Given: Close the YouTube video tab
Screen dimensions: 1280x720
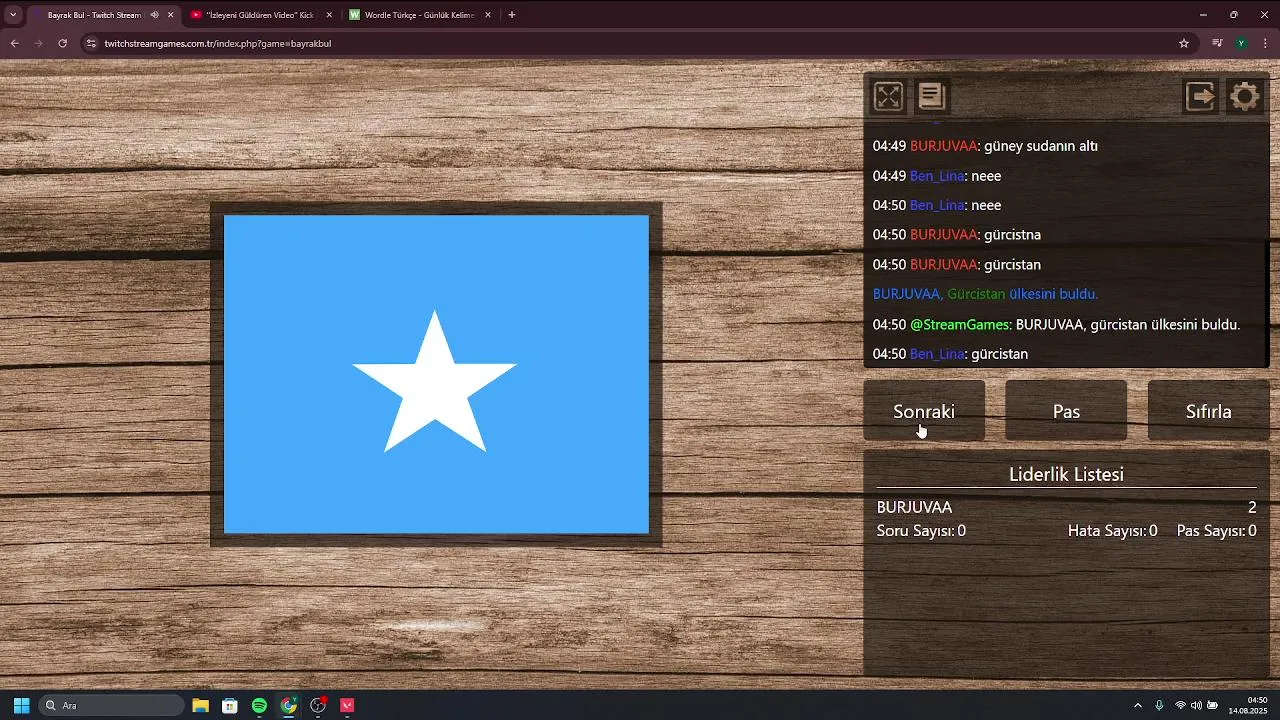Looking at the screenshot, I should tap(329, 15).
